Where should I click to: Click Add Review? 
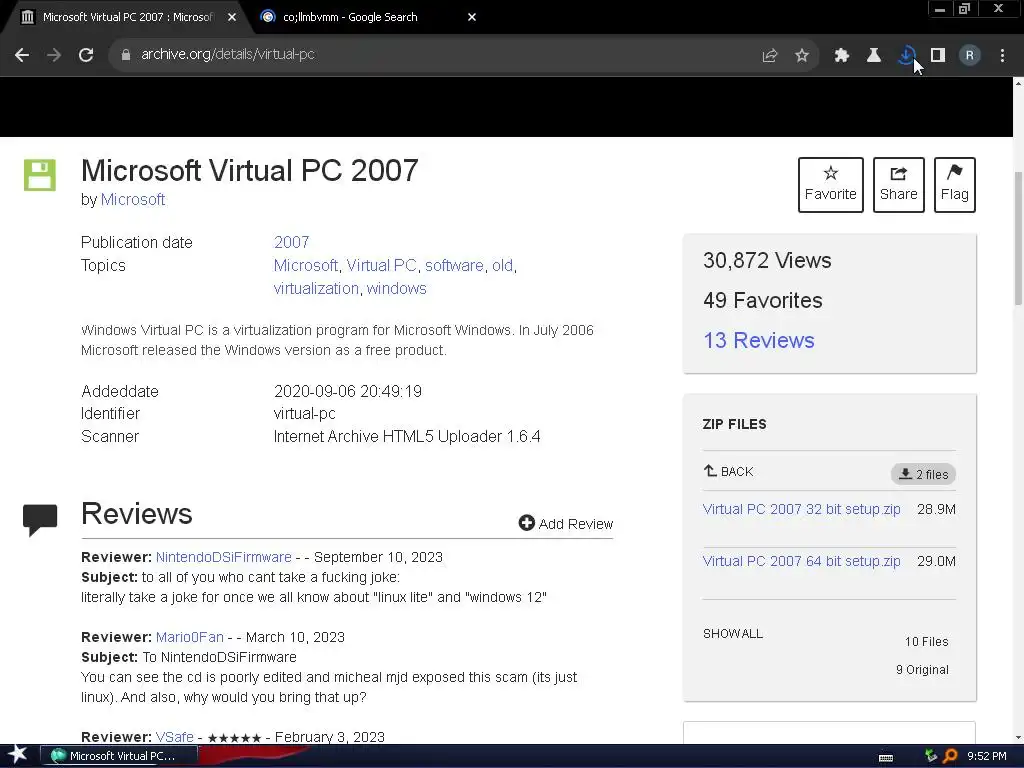(566, 524)
